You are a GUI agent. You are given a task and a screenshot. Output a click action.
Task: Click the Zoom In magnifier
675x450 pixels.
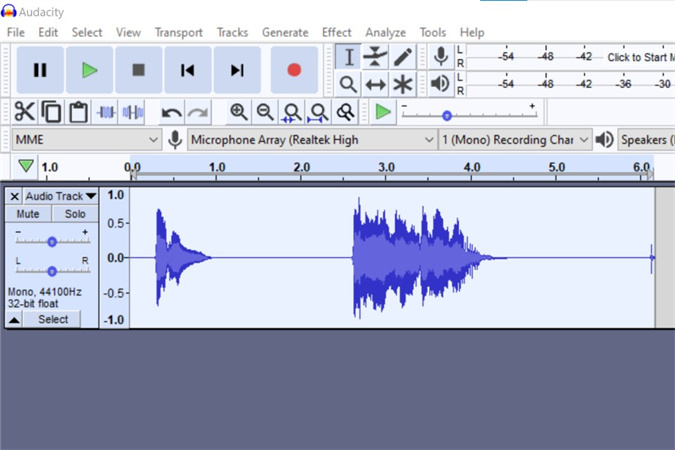click(x=239, y=112)
